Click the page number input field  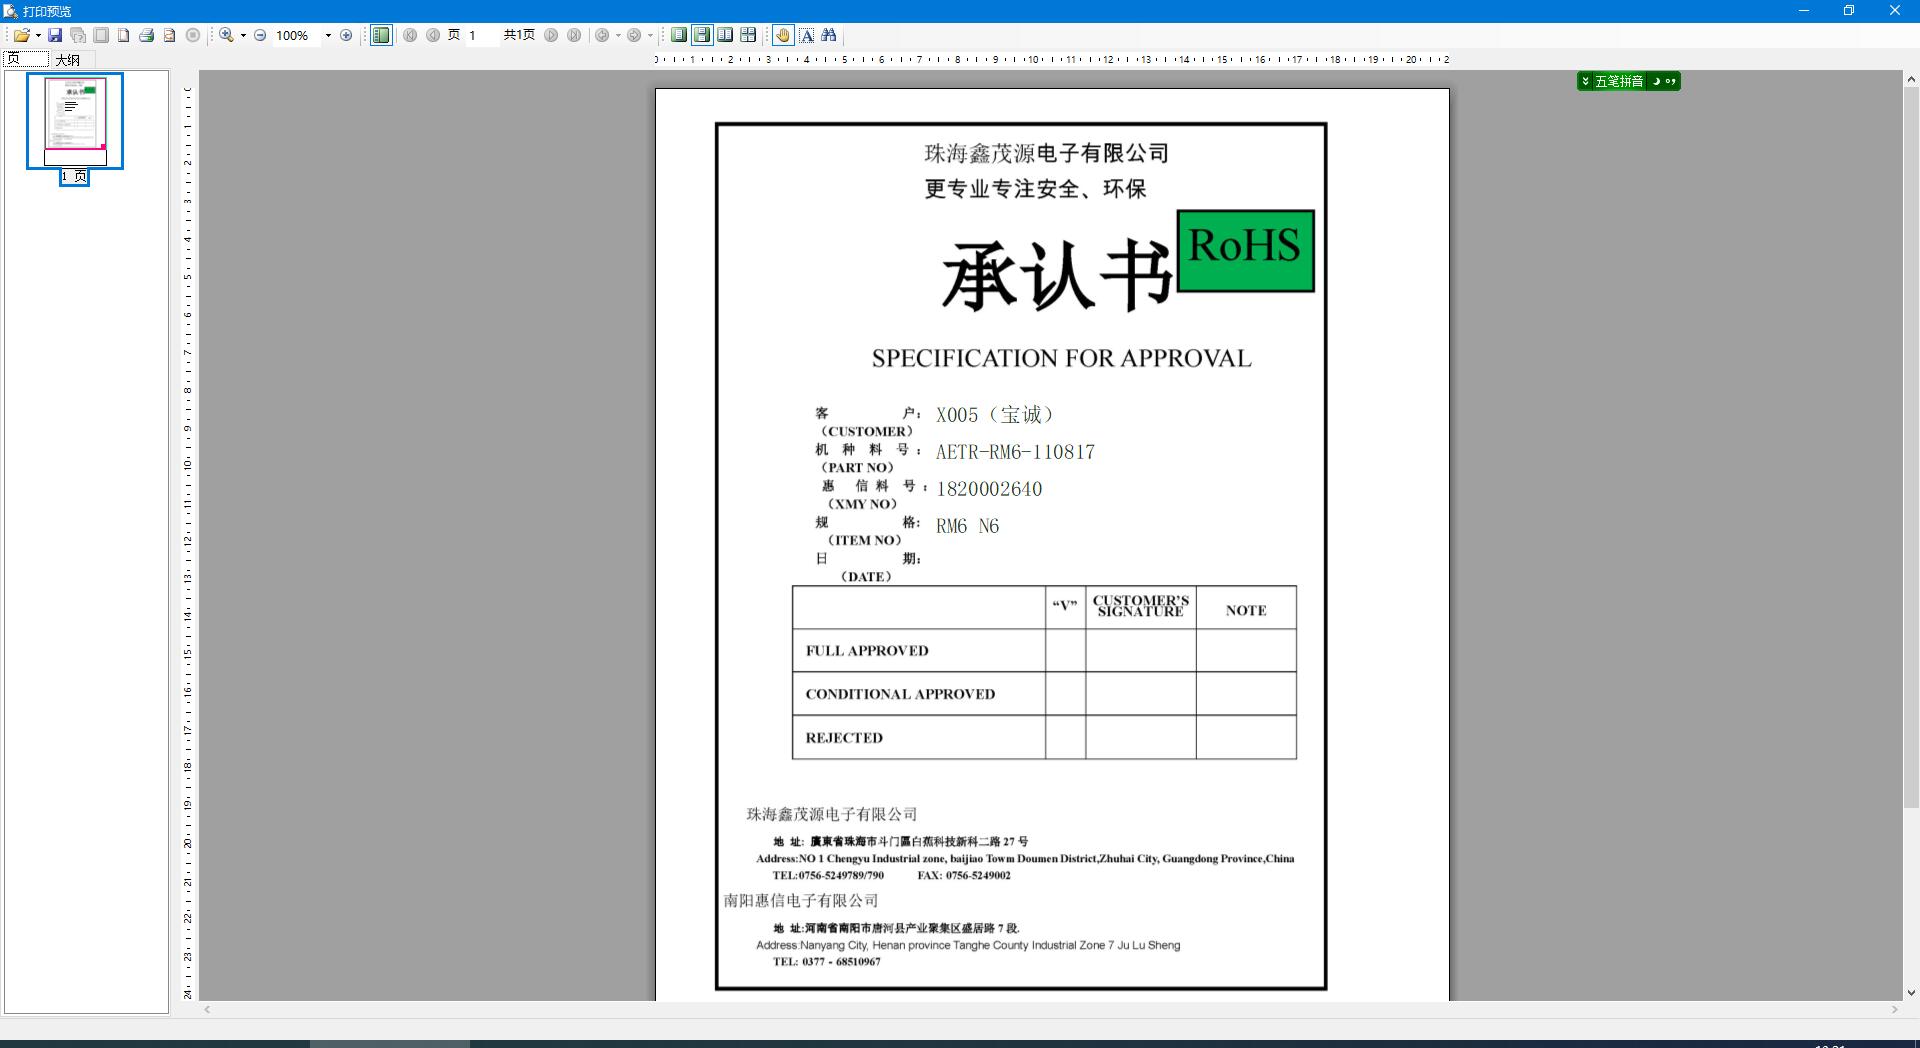coord(482,35)
